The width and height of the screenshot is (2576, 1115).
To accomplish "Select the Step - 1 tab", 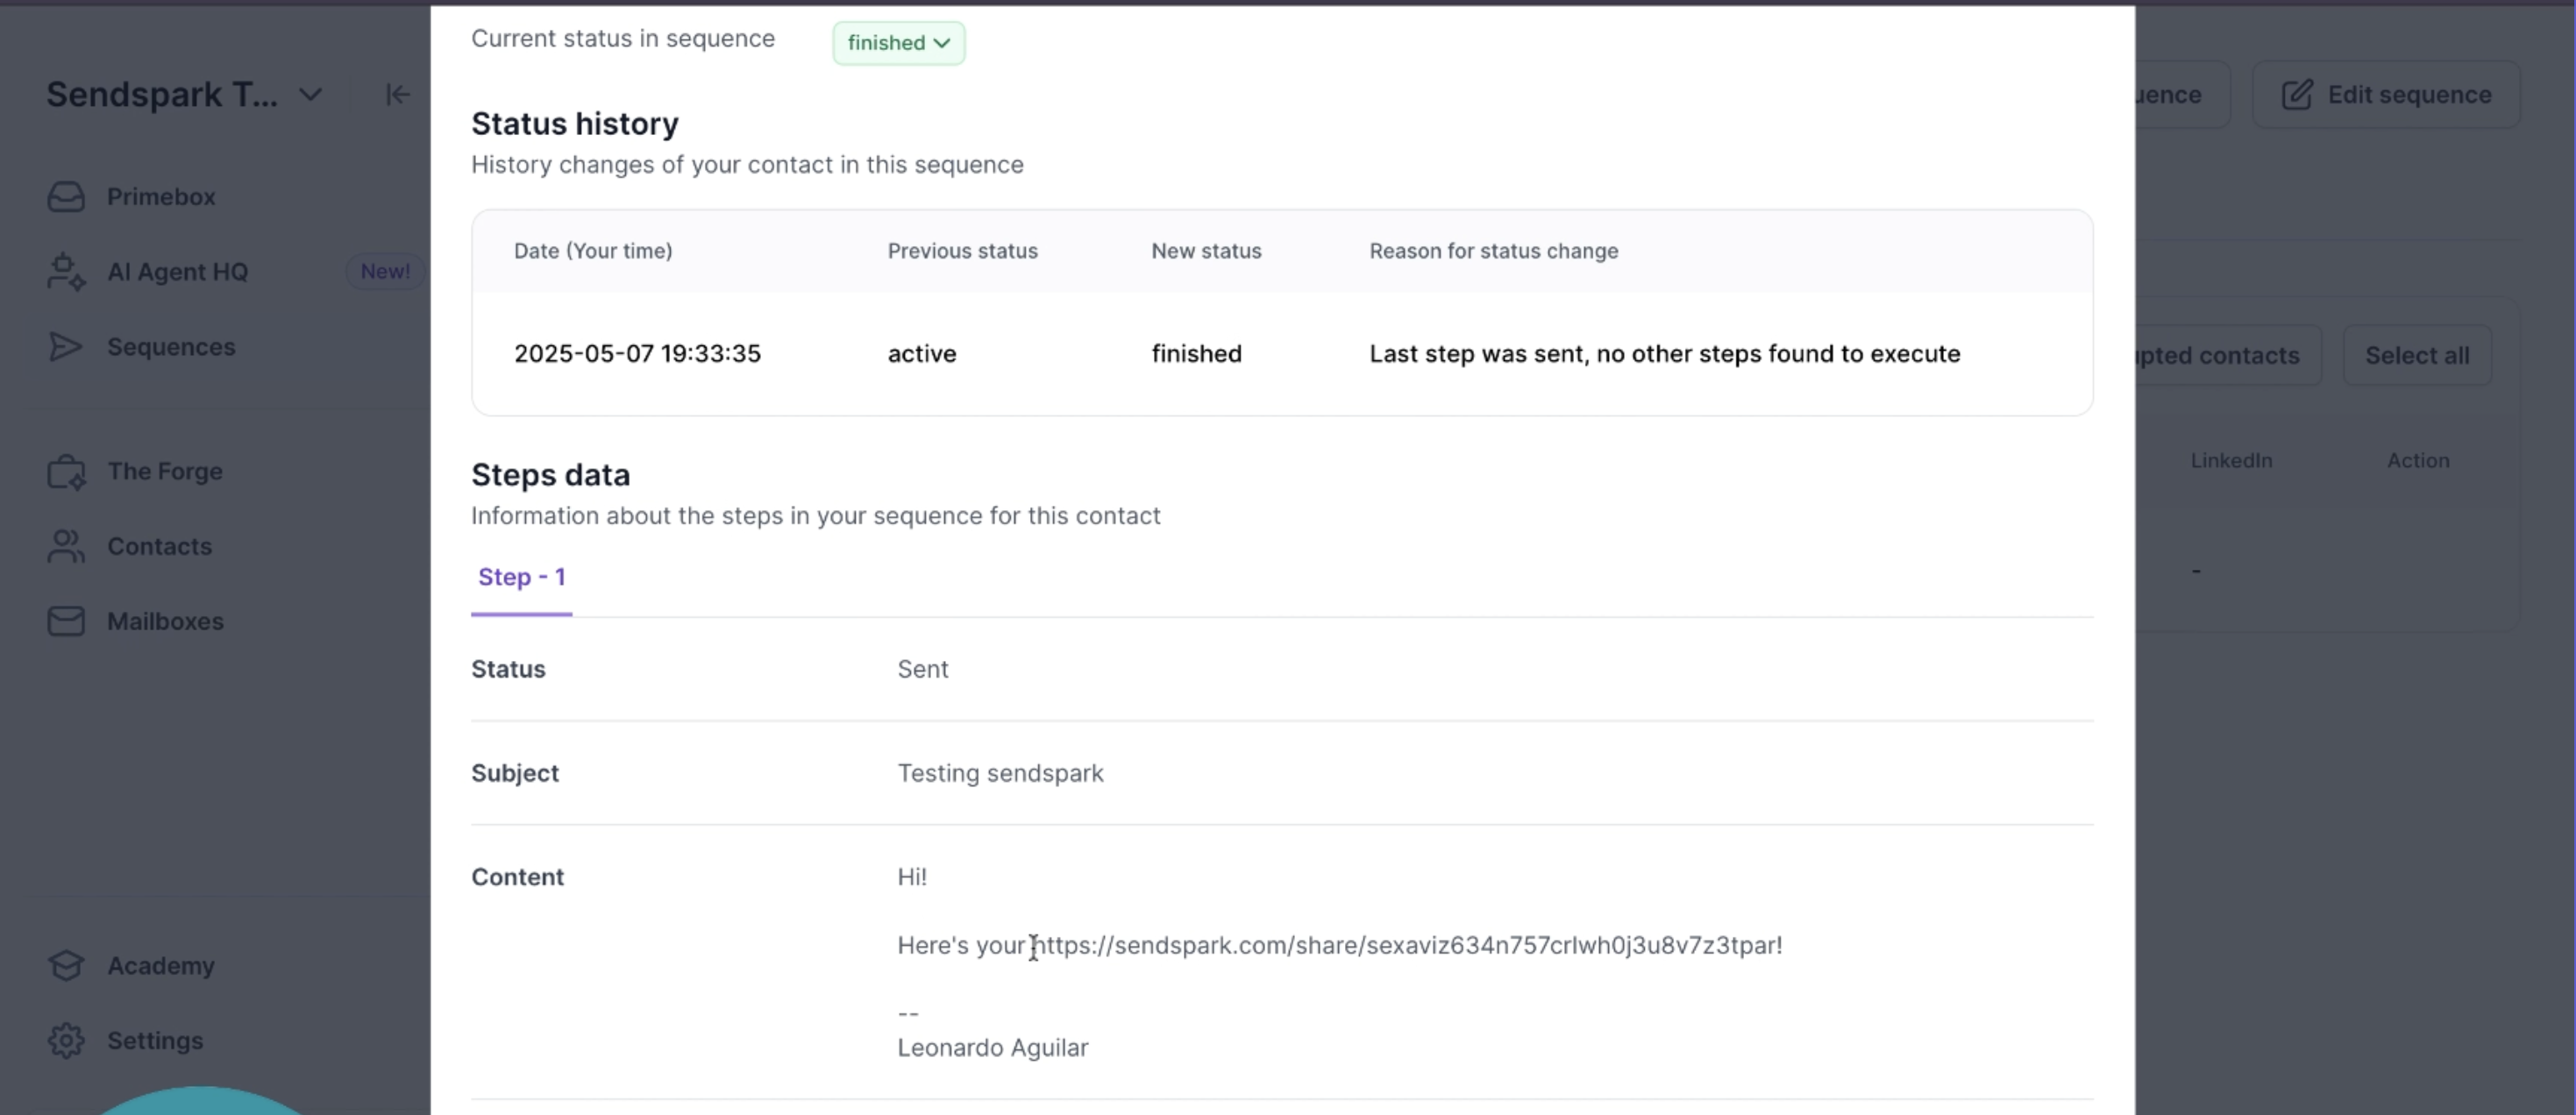I will (522, 578).
